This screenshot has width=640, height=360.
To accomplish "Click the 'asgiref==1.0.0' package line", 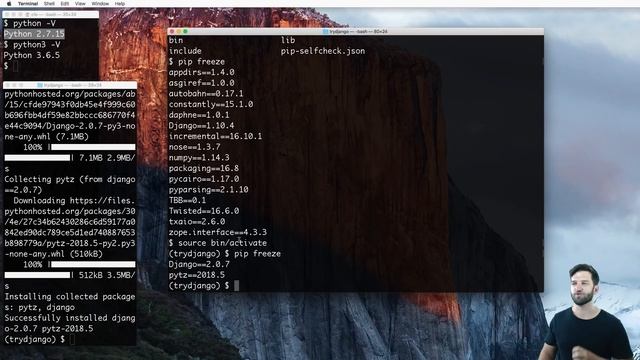I will [202, 83].
